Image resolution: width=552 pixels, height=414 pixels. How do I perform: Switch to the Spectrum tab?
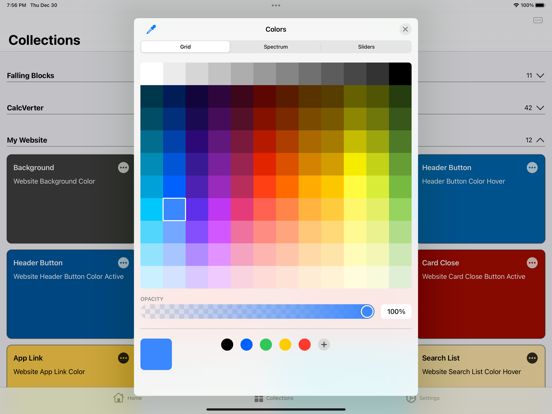pos(276,47)
